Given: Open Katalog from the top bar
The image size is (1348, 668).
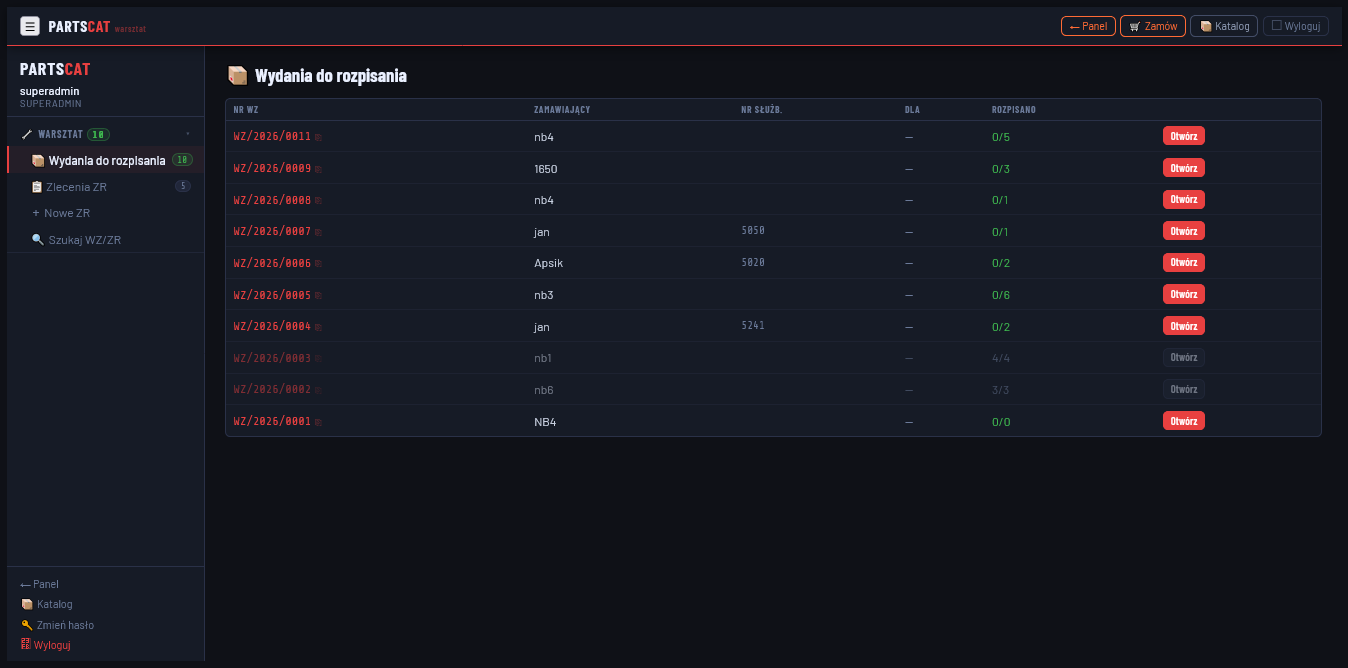Looking at the screenshot, I should 1223,26.
